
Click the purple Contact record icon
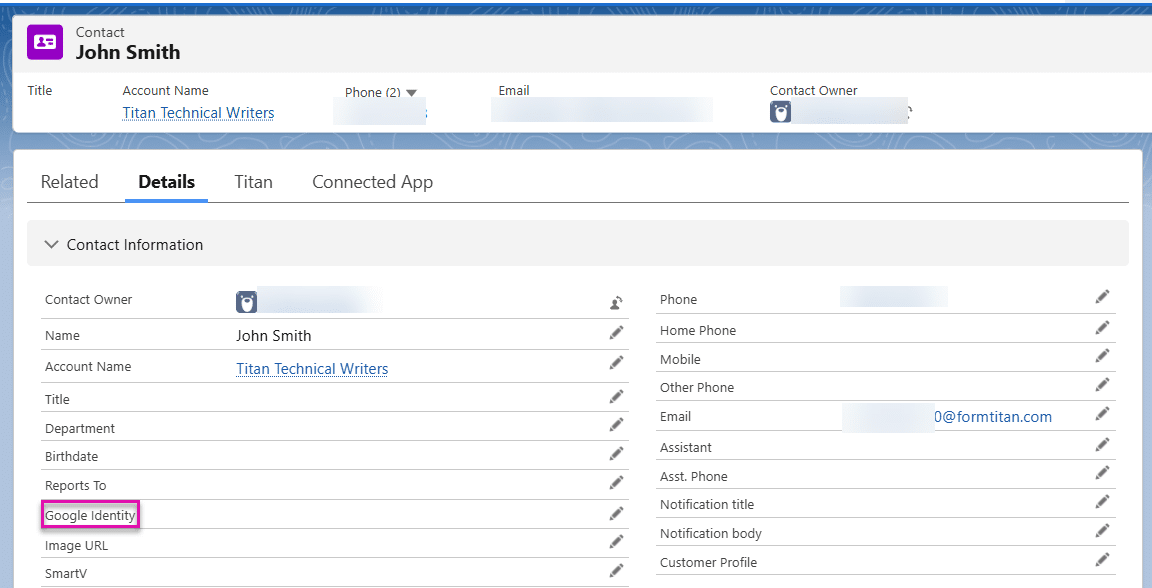tap(45, 42)
